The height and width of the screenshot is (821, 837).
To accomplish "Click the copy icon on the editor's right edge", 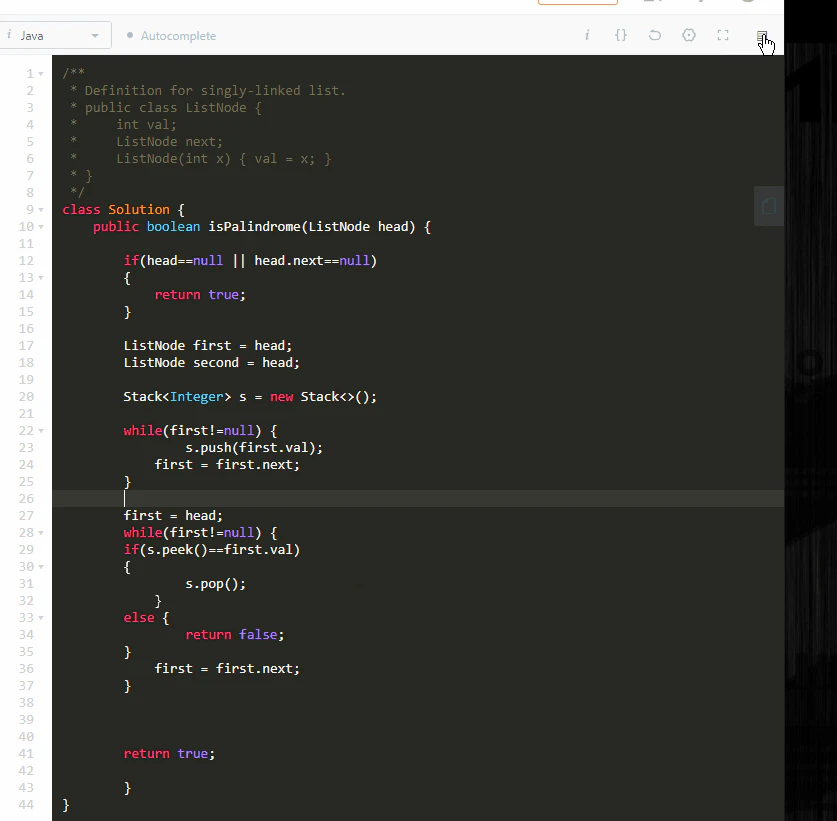I will [768, 206].
